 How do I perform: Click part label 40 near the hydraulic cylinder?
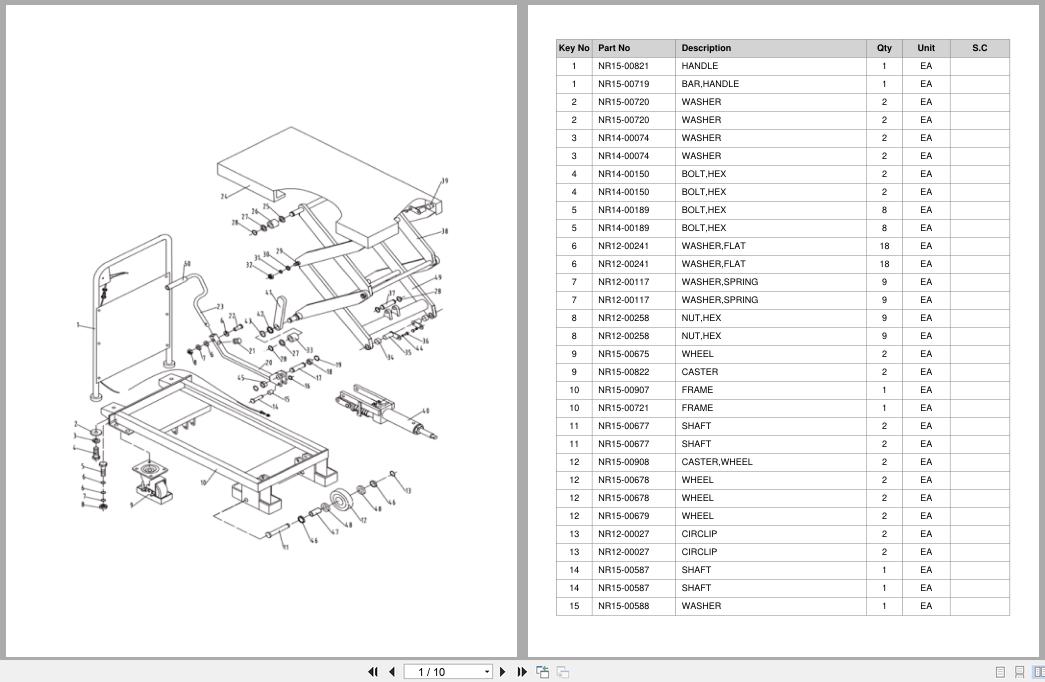point(425,411)
